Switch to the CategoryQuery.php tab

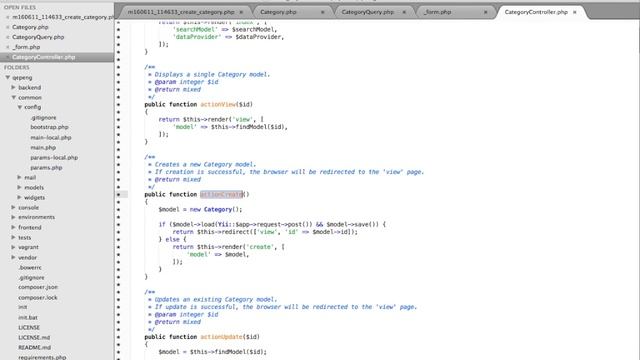point(367,12)
